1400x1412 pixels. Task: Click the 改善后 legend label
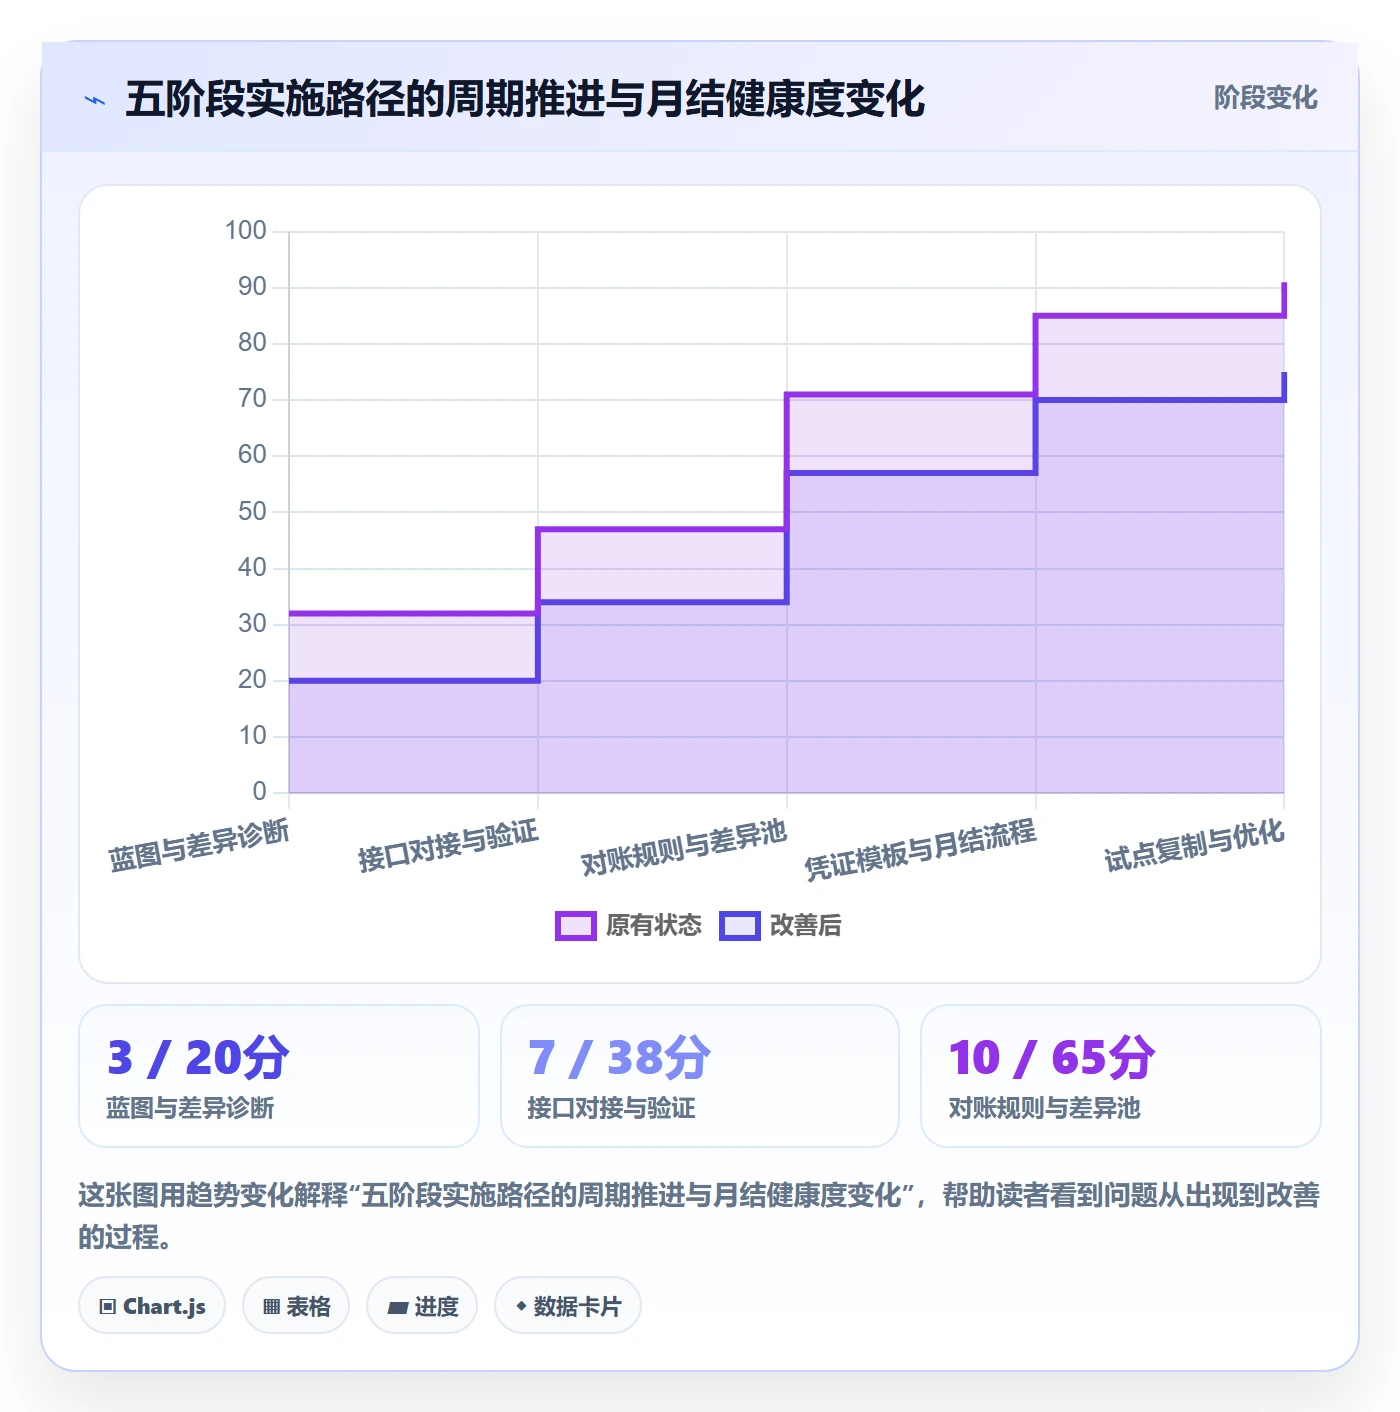pyautogui.click(x=805, y=926)
